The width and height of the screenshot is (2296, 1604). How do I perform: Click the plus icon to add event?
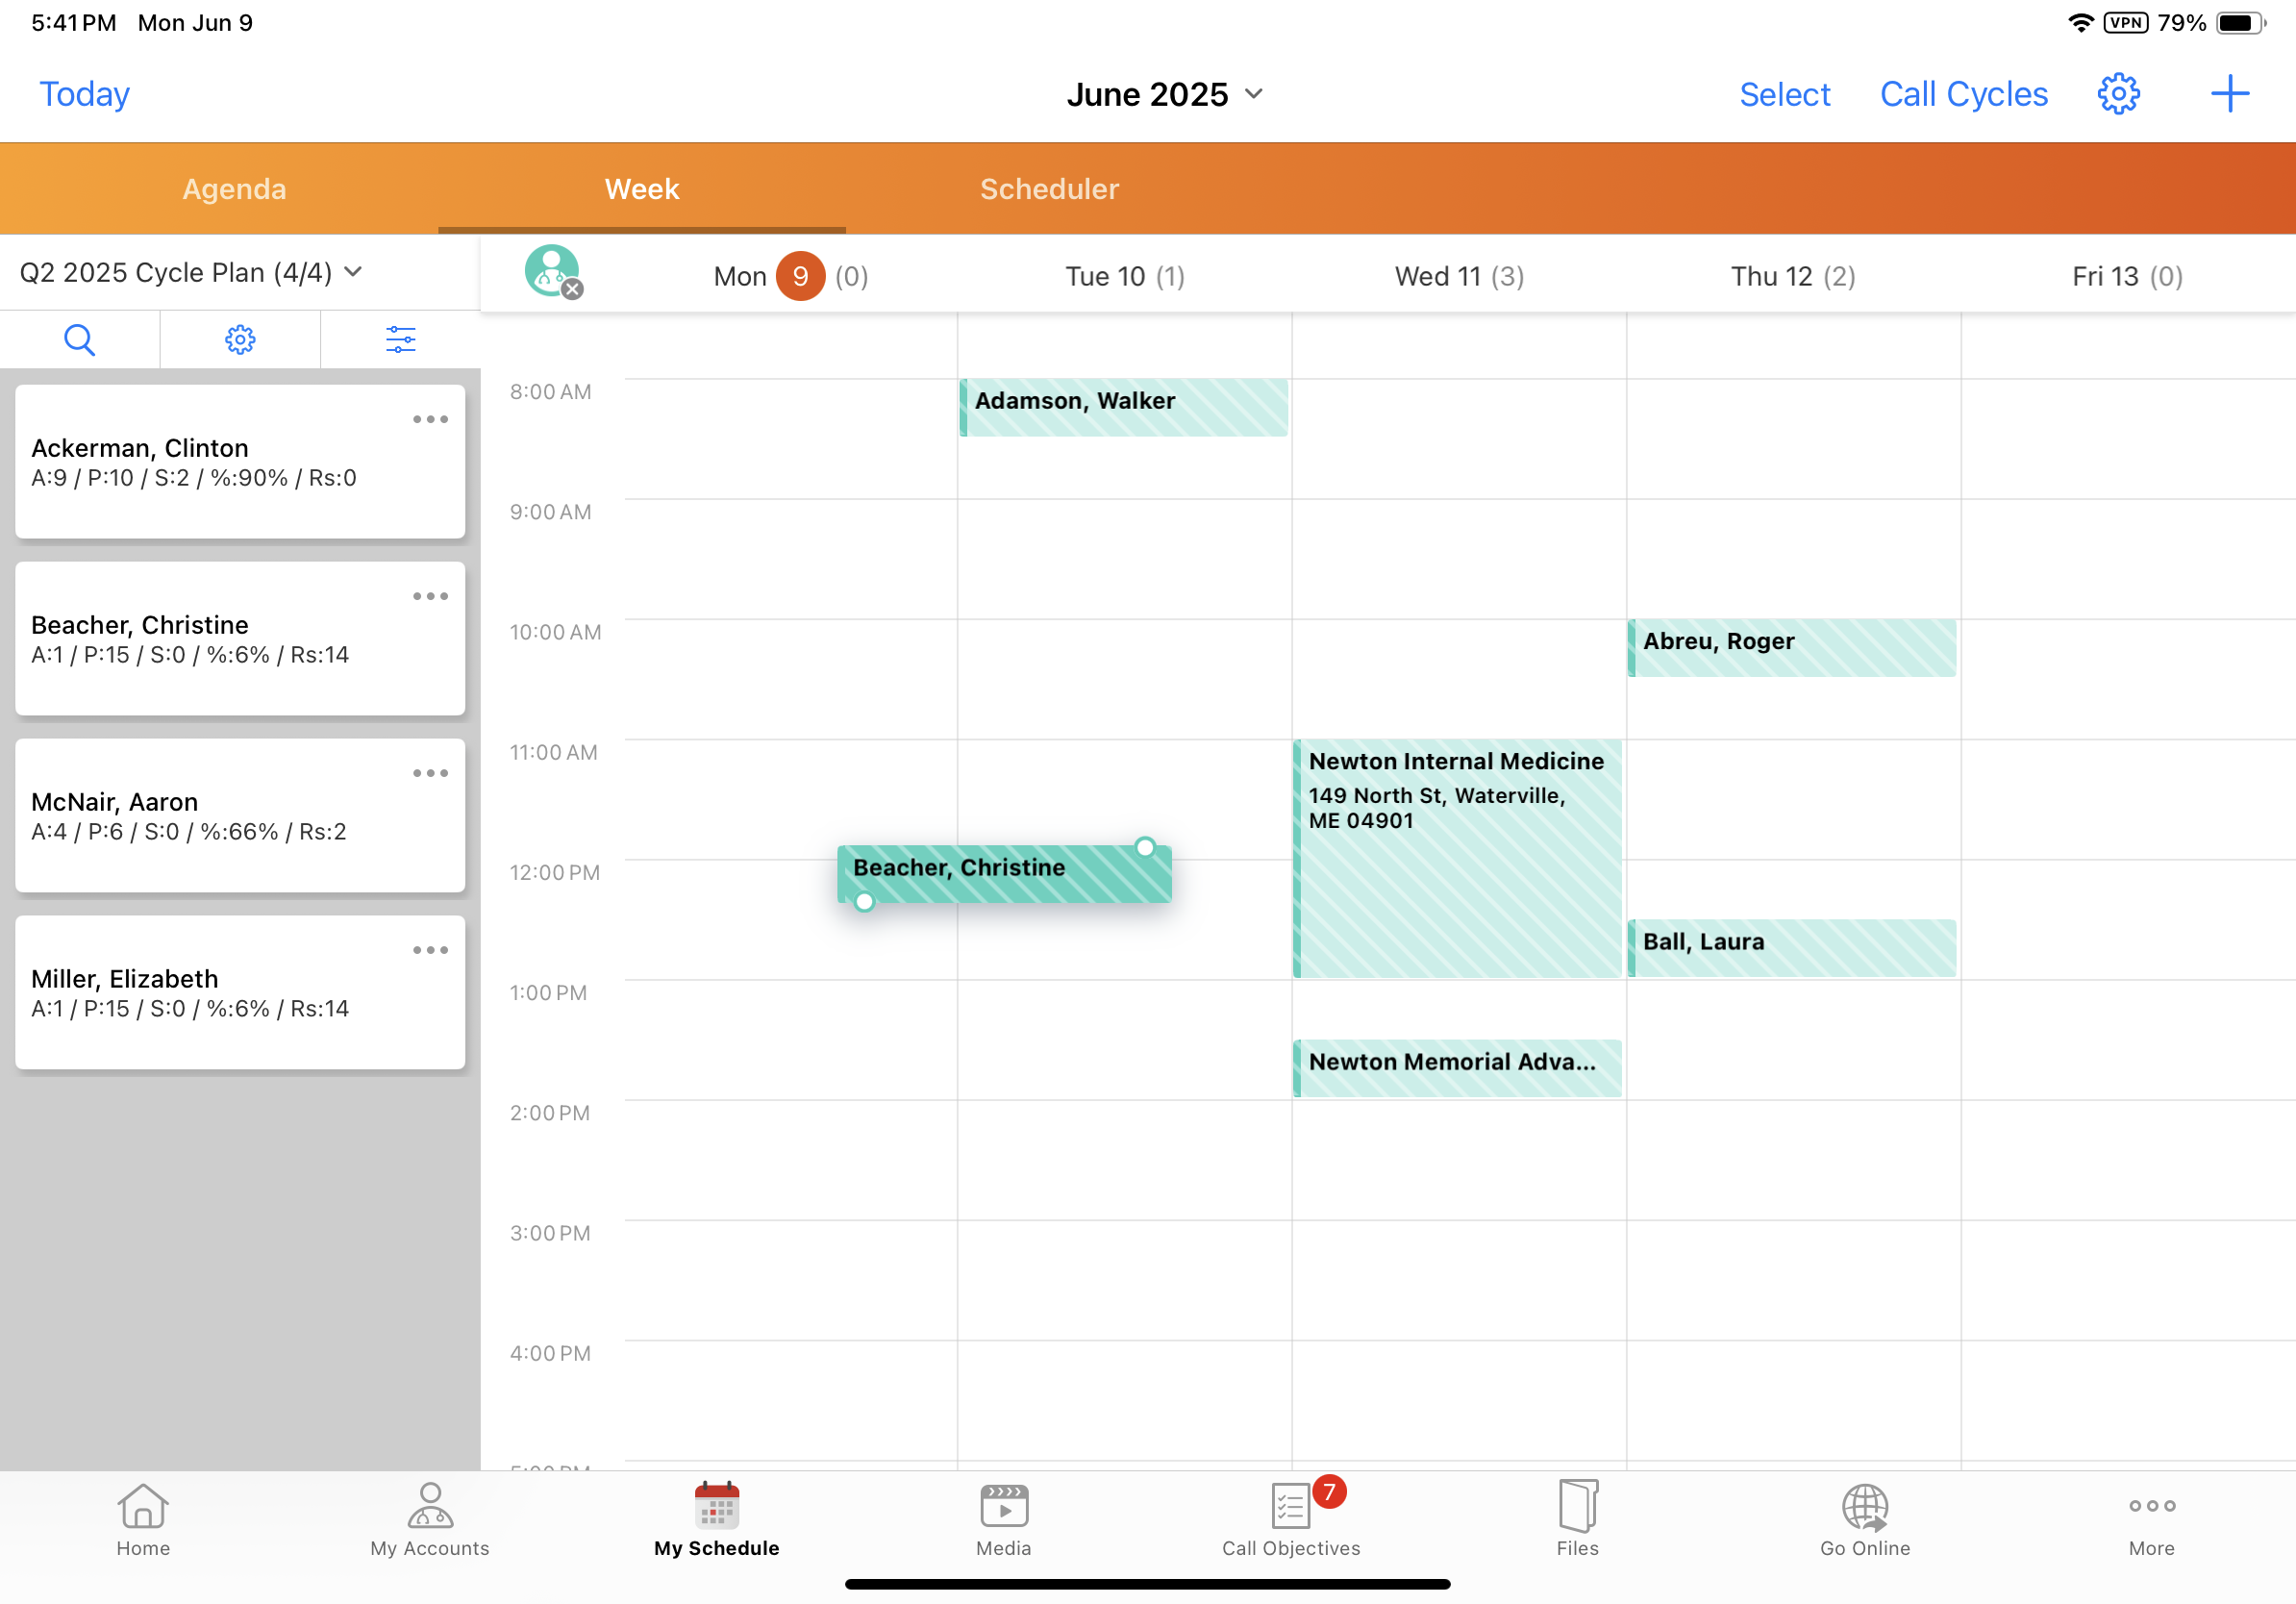[x=2229, y=94]
